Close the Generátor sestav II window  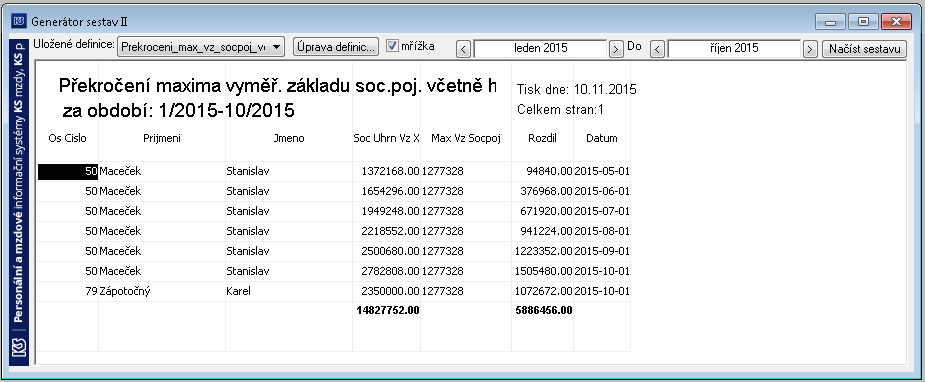coord(896,22)
